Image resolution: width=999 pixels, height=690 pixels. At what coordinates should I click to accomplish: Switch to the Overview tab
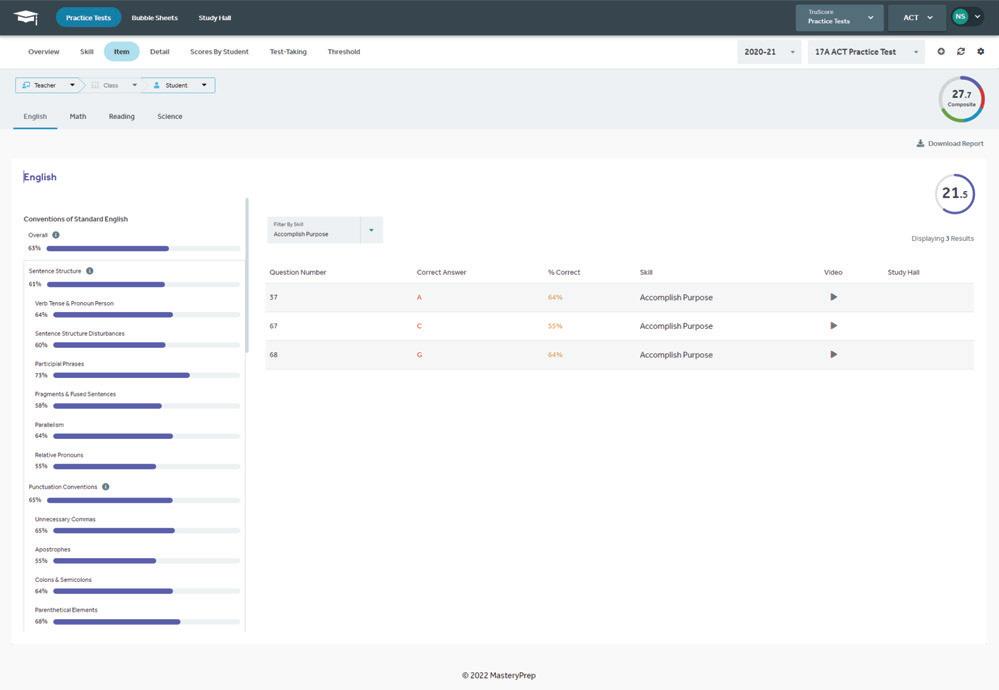(x=43, y=52)
